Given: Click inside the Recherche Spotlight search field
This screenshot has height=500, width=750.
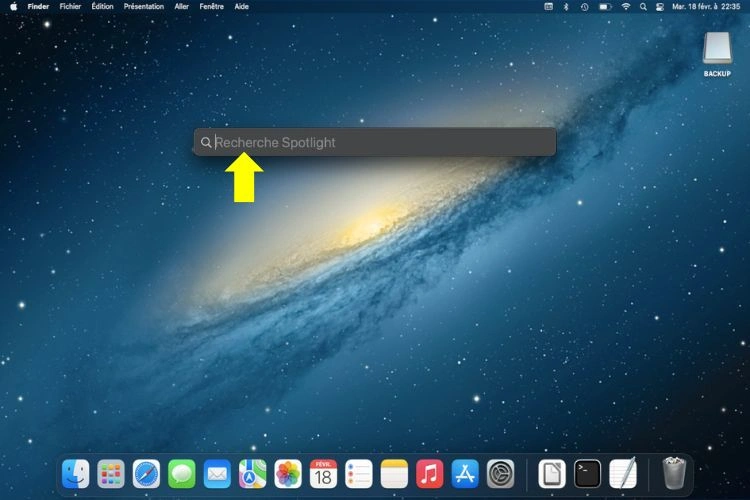Looking at the screenshot, I should (375, 142).
